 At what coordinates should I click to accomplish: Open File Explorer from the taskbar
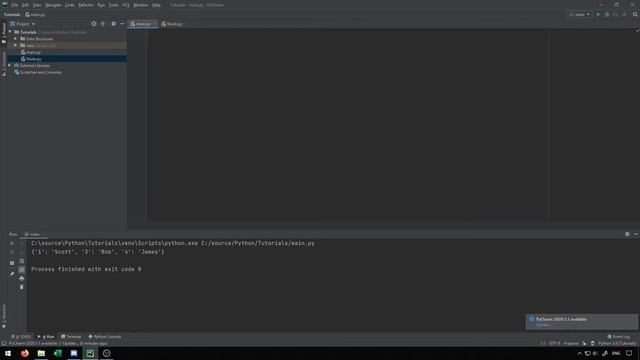pos(41,353)
